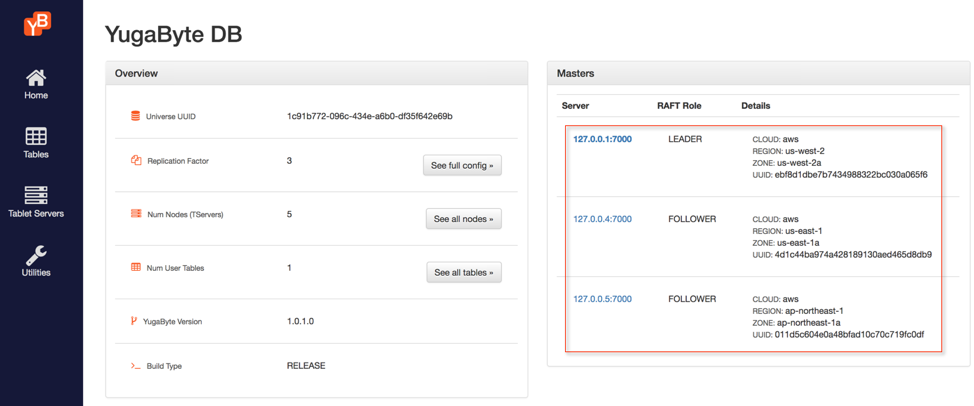Click the Overview panel header
The image size is (974, 406).
pos(316,73)
